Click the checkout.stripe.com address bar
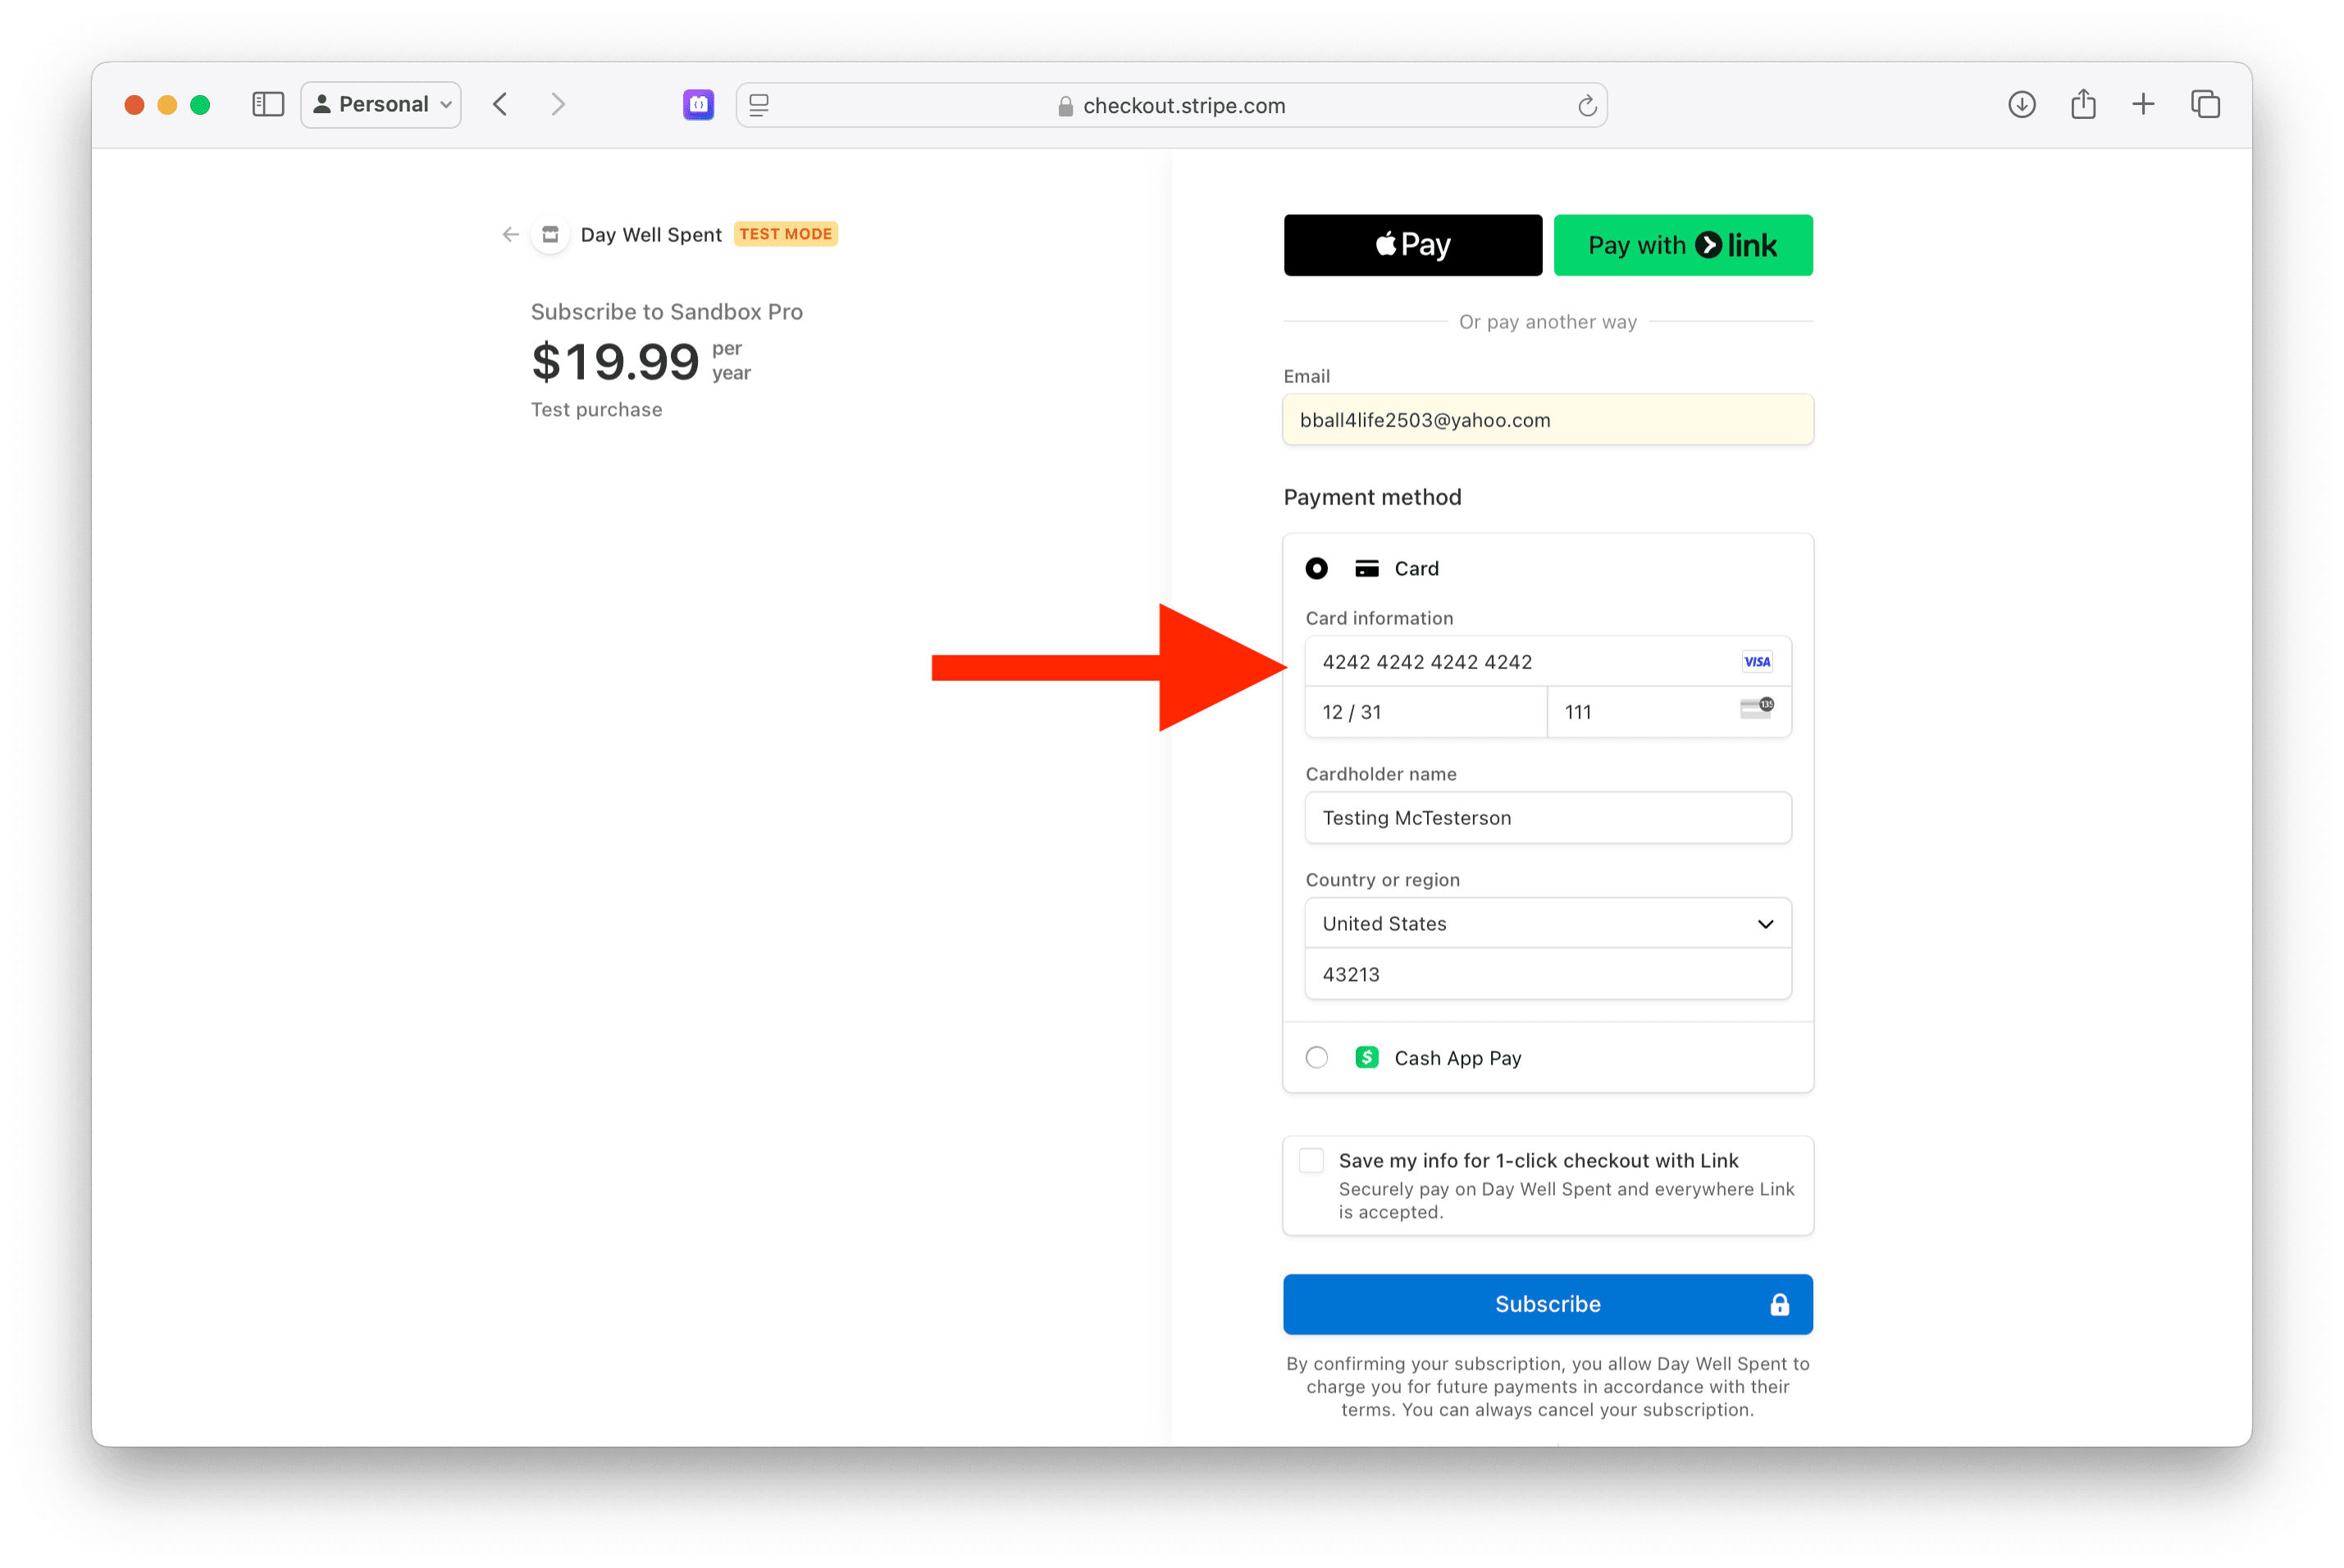The image size is (2344, 1568). tap(1183, 105)
